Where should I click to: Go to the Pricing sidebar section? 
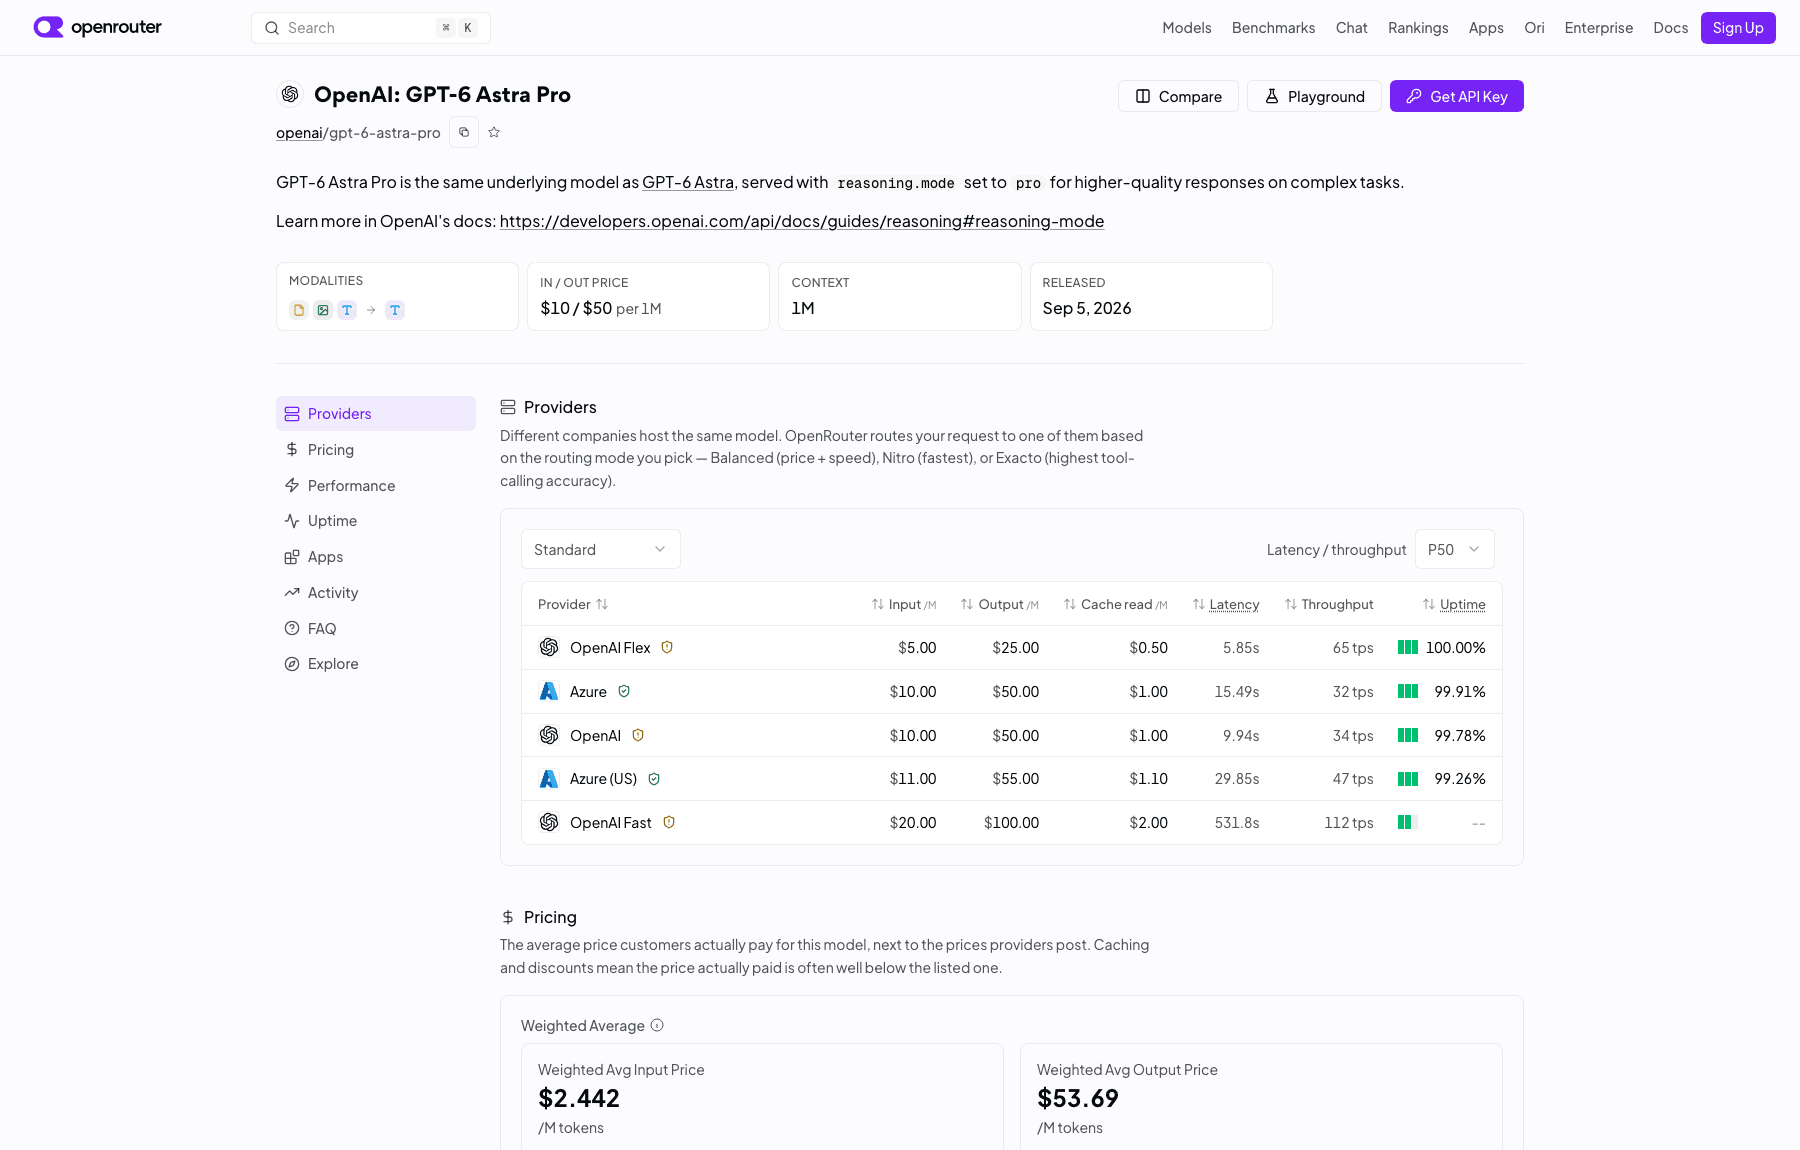[x=376, y=449]
